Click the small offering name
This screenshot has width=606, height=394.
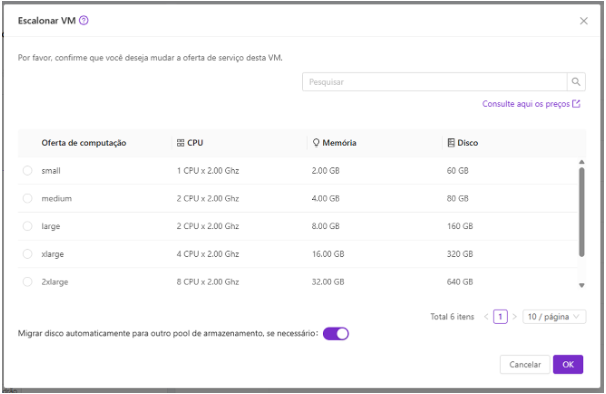[51, 171]
